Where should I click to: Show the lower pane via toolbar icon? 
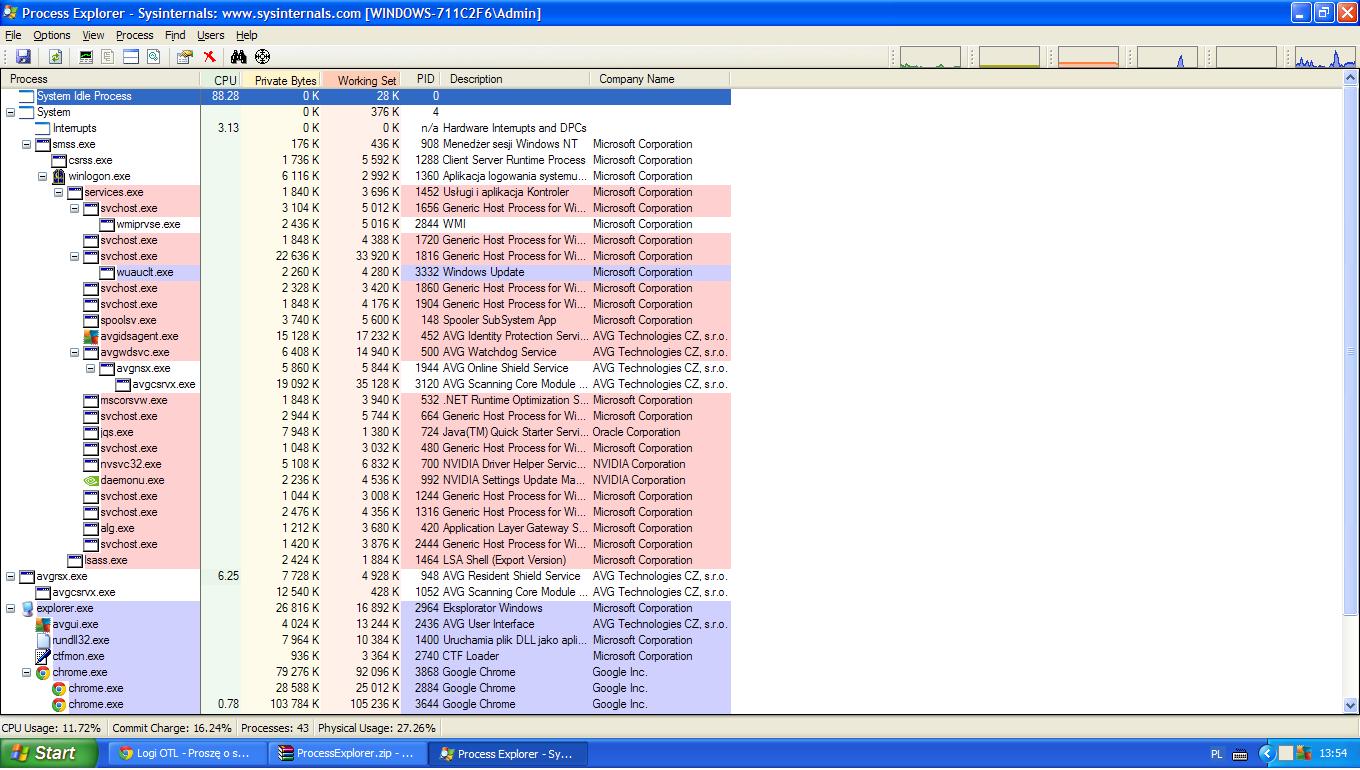(131, 57)
